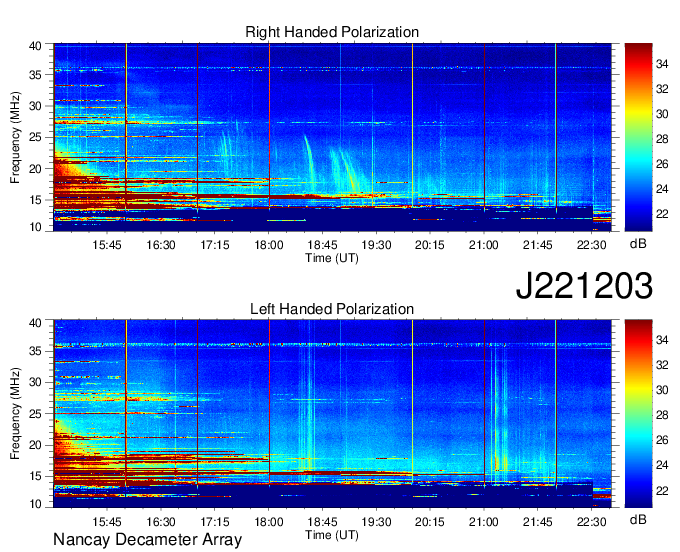Click 20:15 tick on right-handed time axis

(430, 245)
